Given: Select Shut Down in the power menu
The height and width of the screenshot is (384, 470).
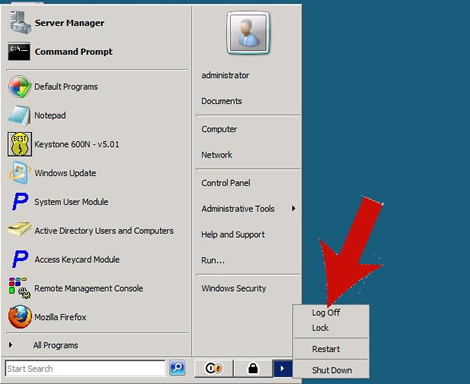Looking at the screenshot, I should click(x=332, y=370).
